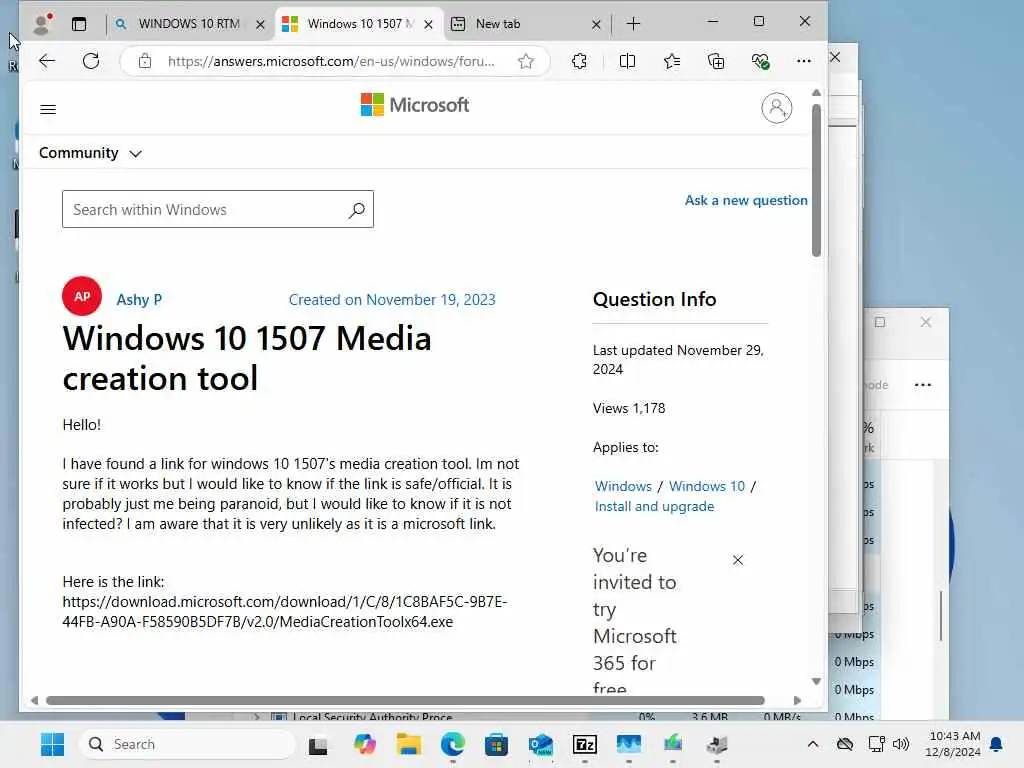Toggle split screen view

(x=627, y=61)
